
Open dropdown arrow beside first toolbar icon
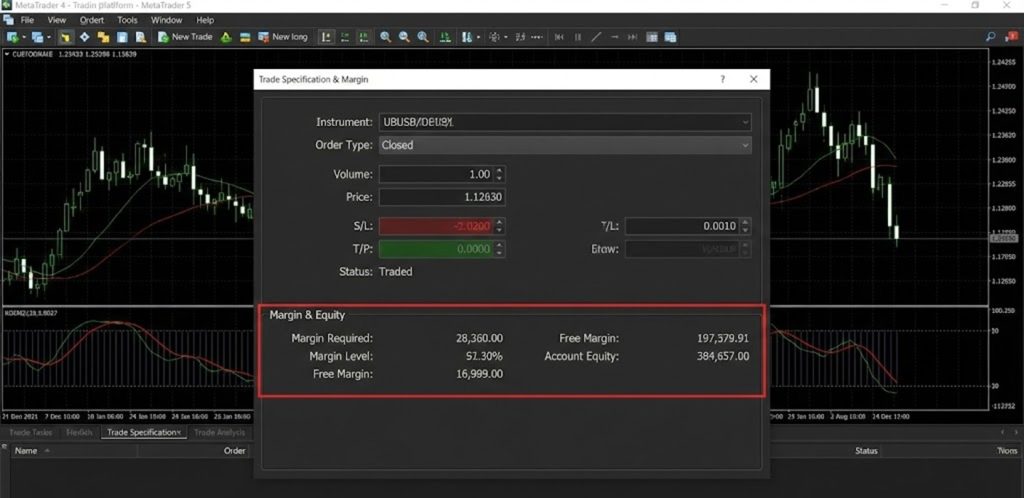point(24,37)
